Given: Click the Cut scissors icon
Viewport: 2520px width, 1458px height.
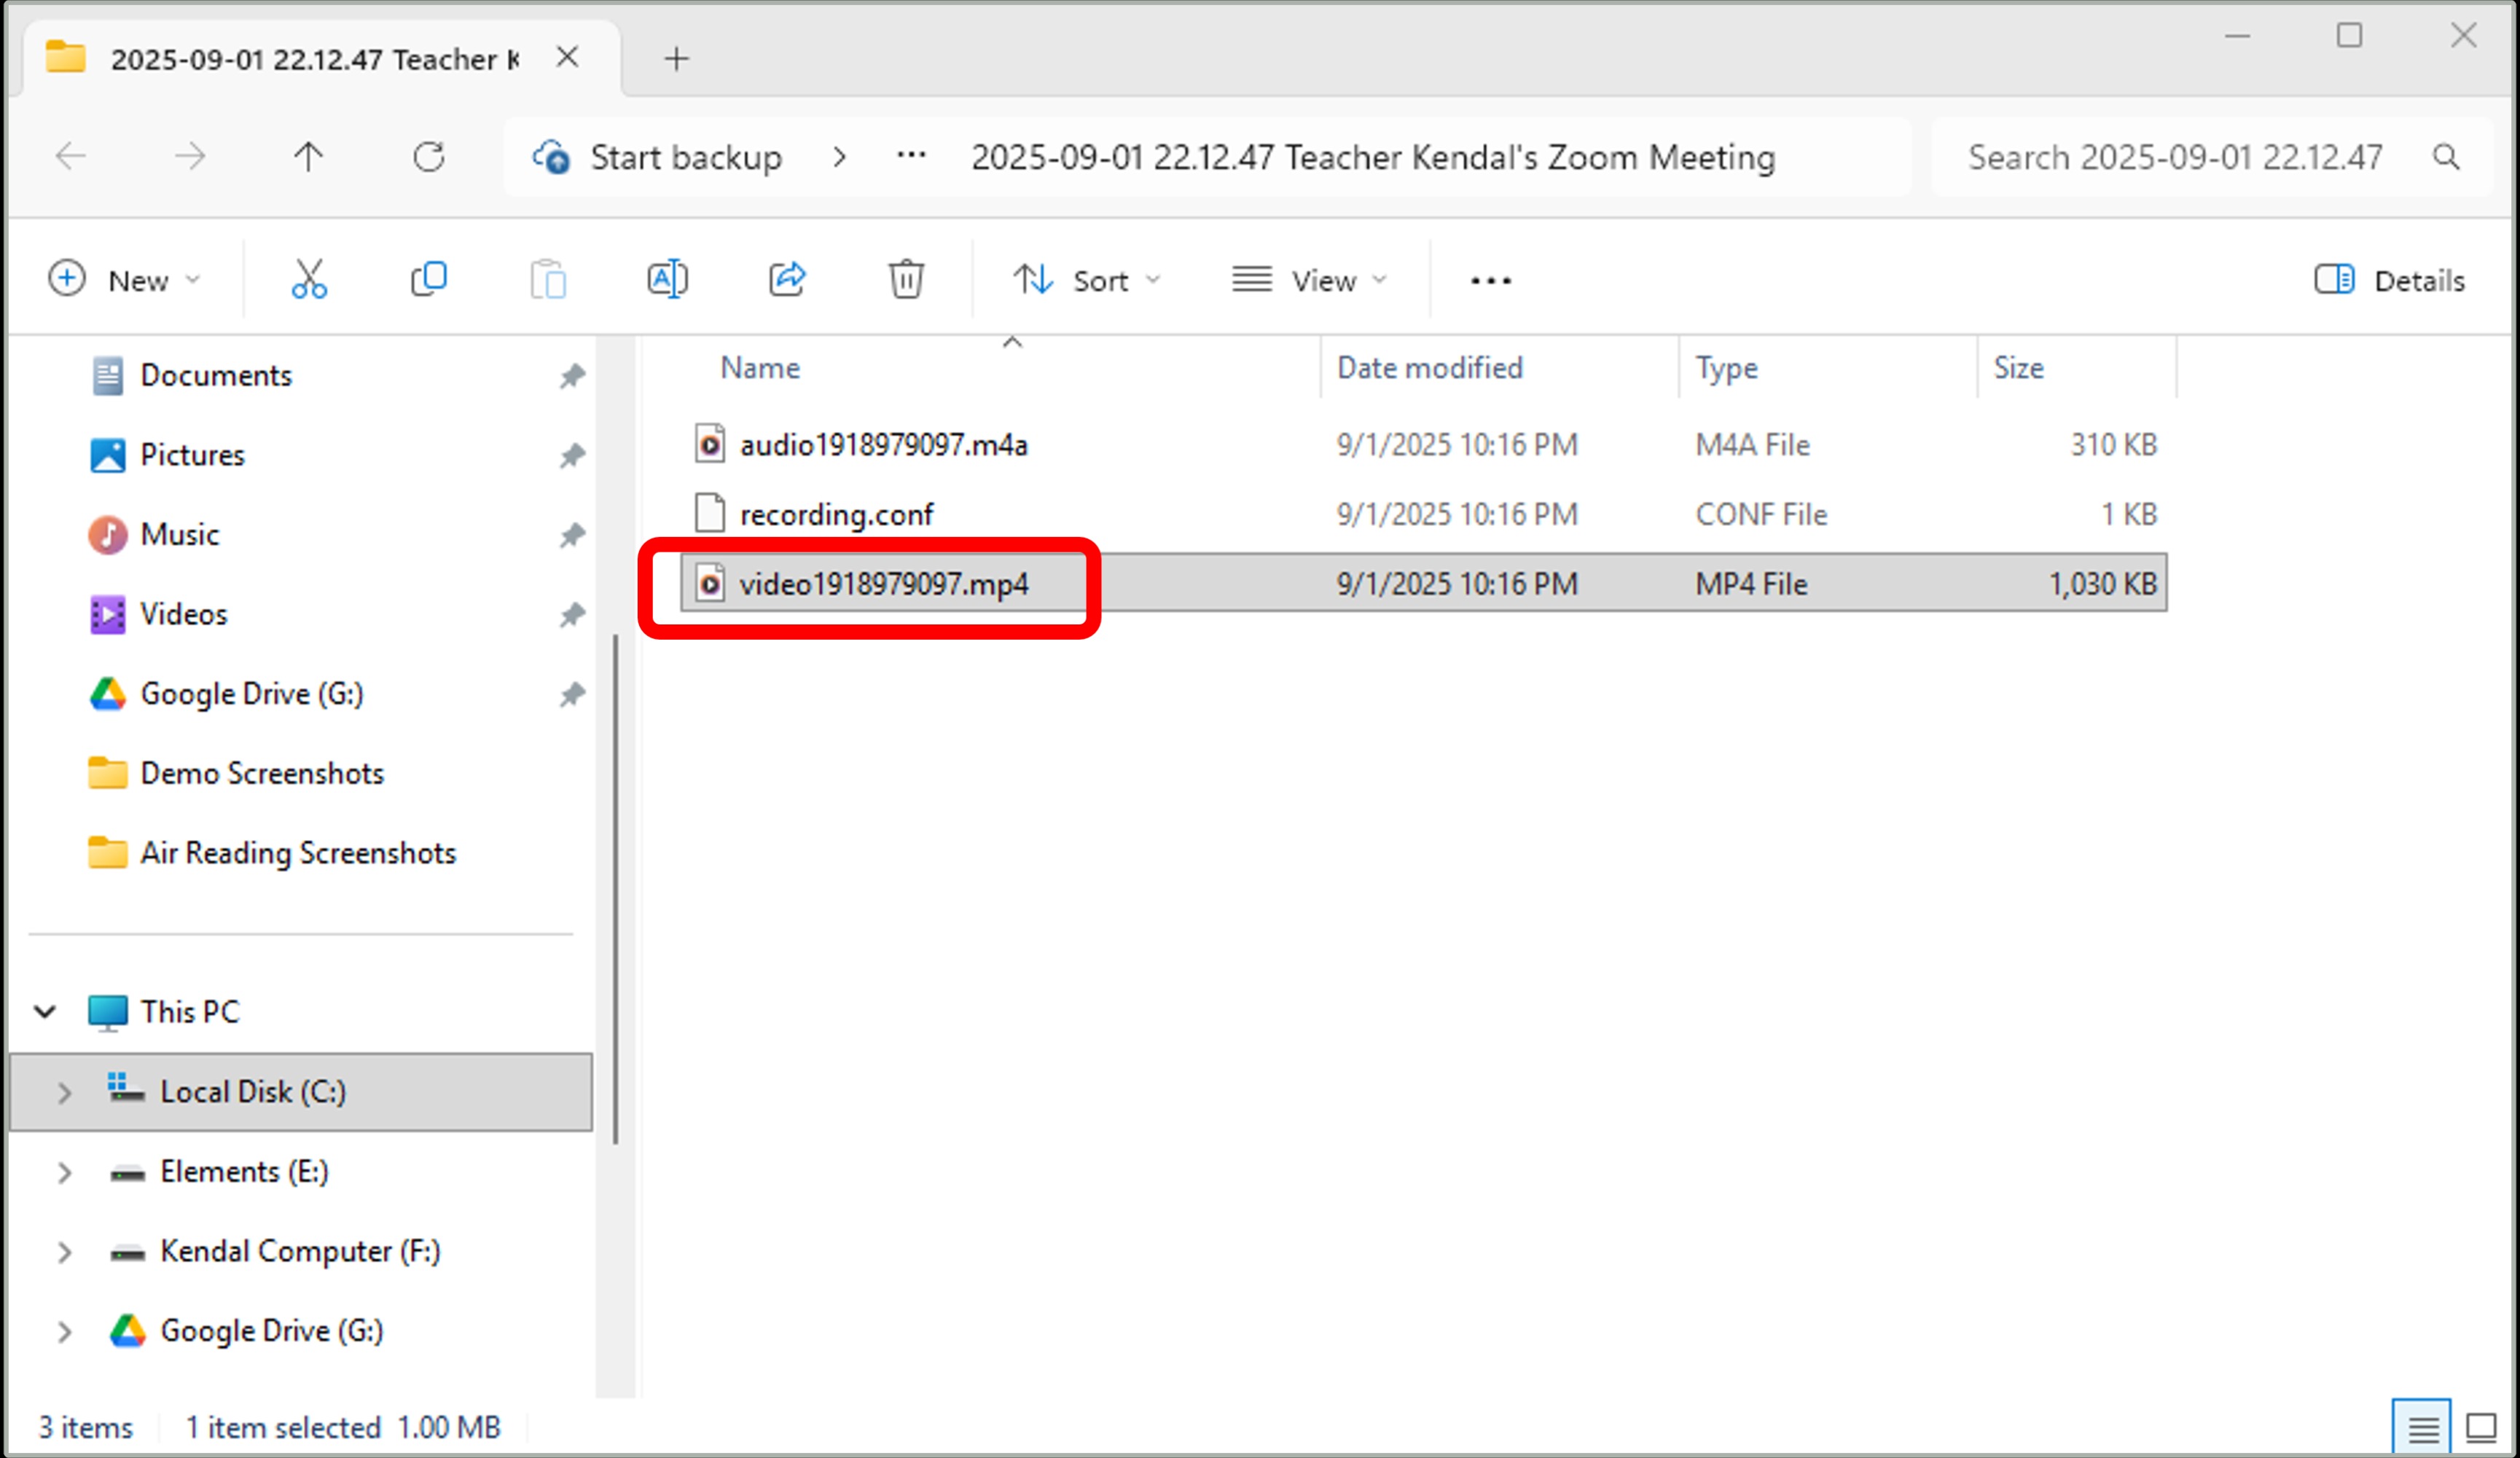Looking at the screenshot, I should pos(308,280).
